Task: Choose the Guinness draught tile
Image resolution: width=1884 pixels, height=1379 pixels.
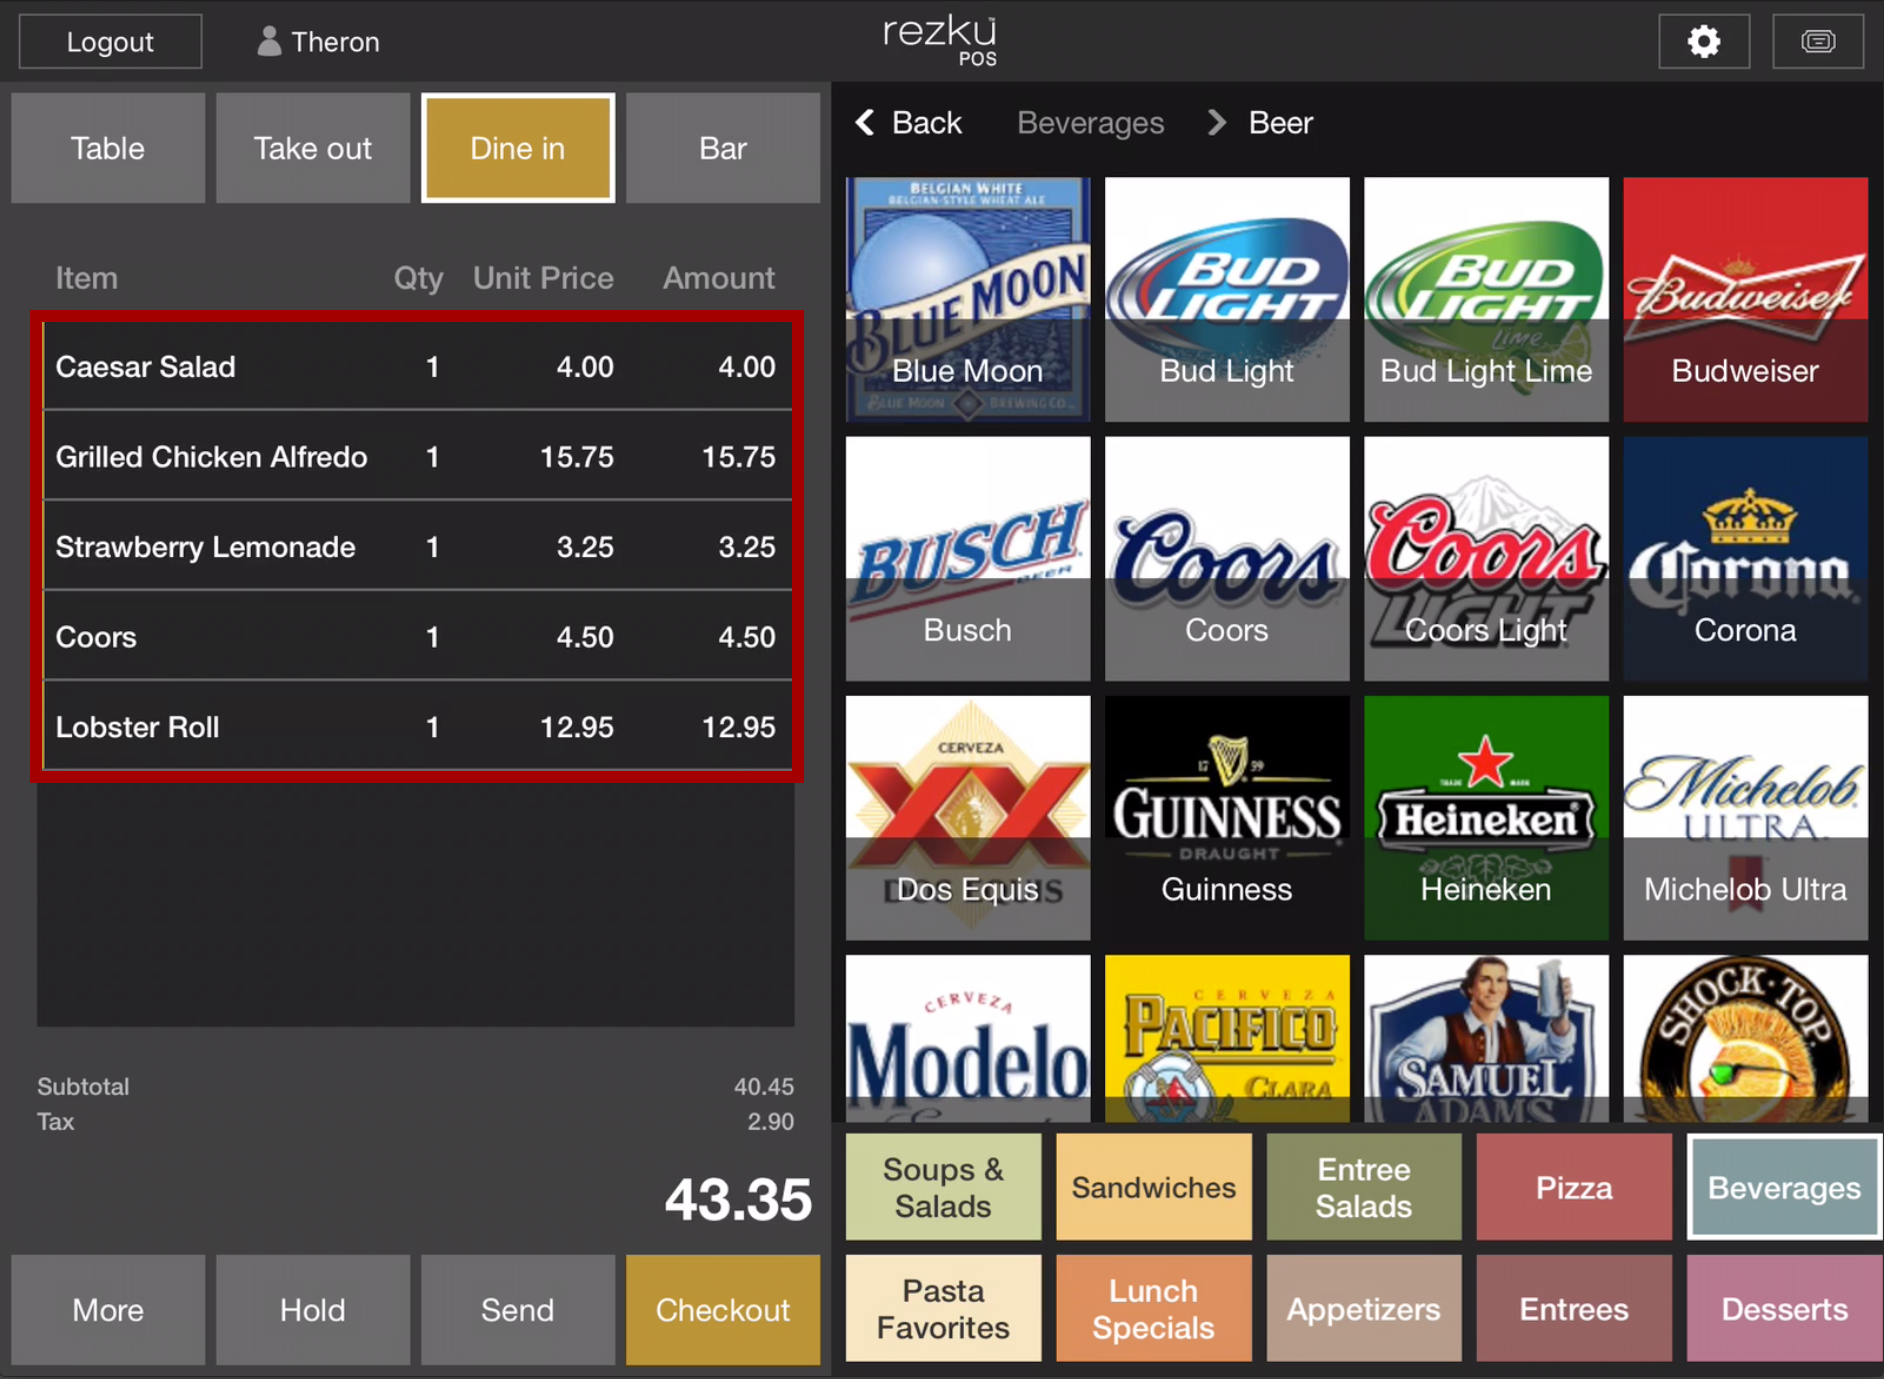Action: pyautogui.click(x=1227, y=817)
